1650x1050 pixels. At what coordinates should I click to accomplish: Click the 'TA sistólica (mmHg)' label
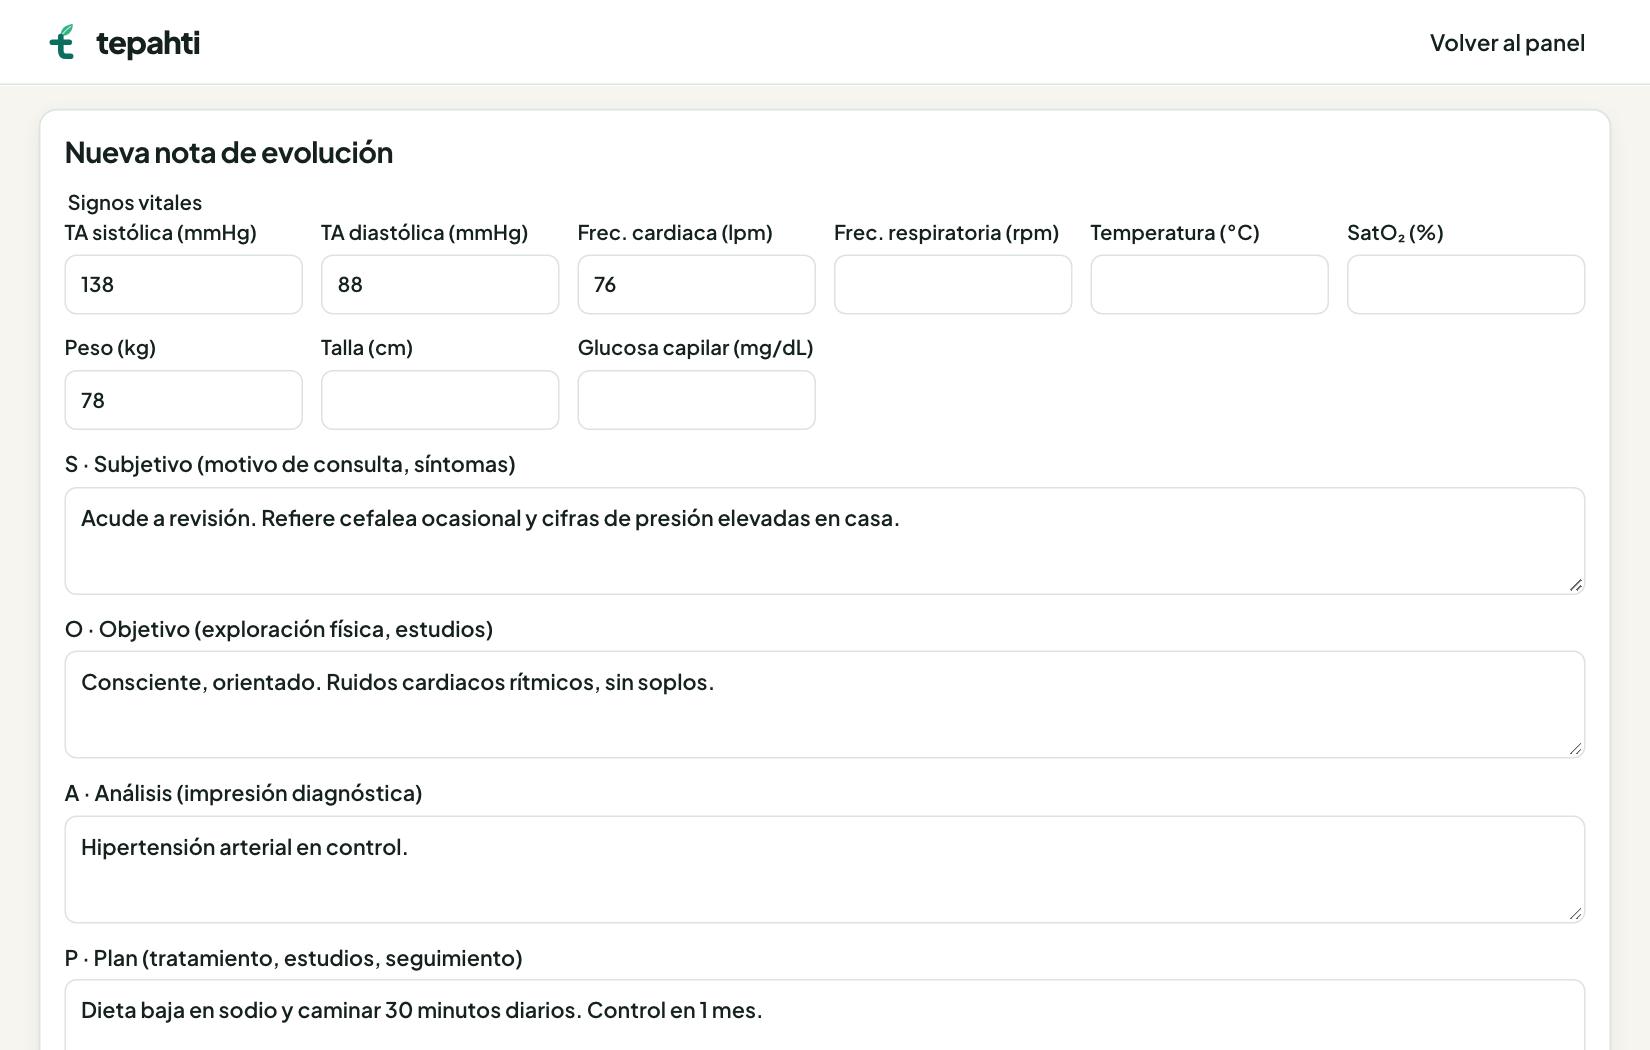pos(161,233)
